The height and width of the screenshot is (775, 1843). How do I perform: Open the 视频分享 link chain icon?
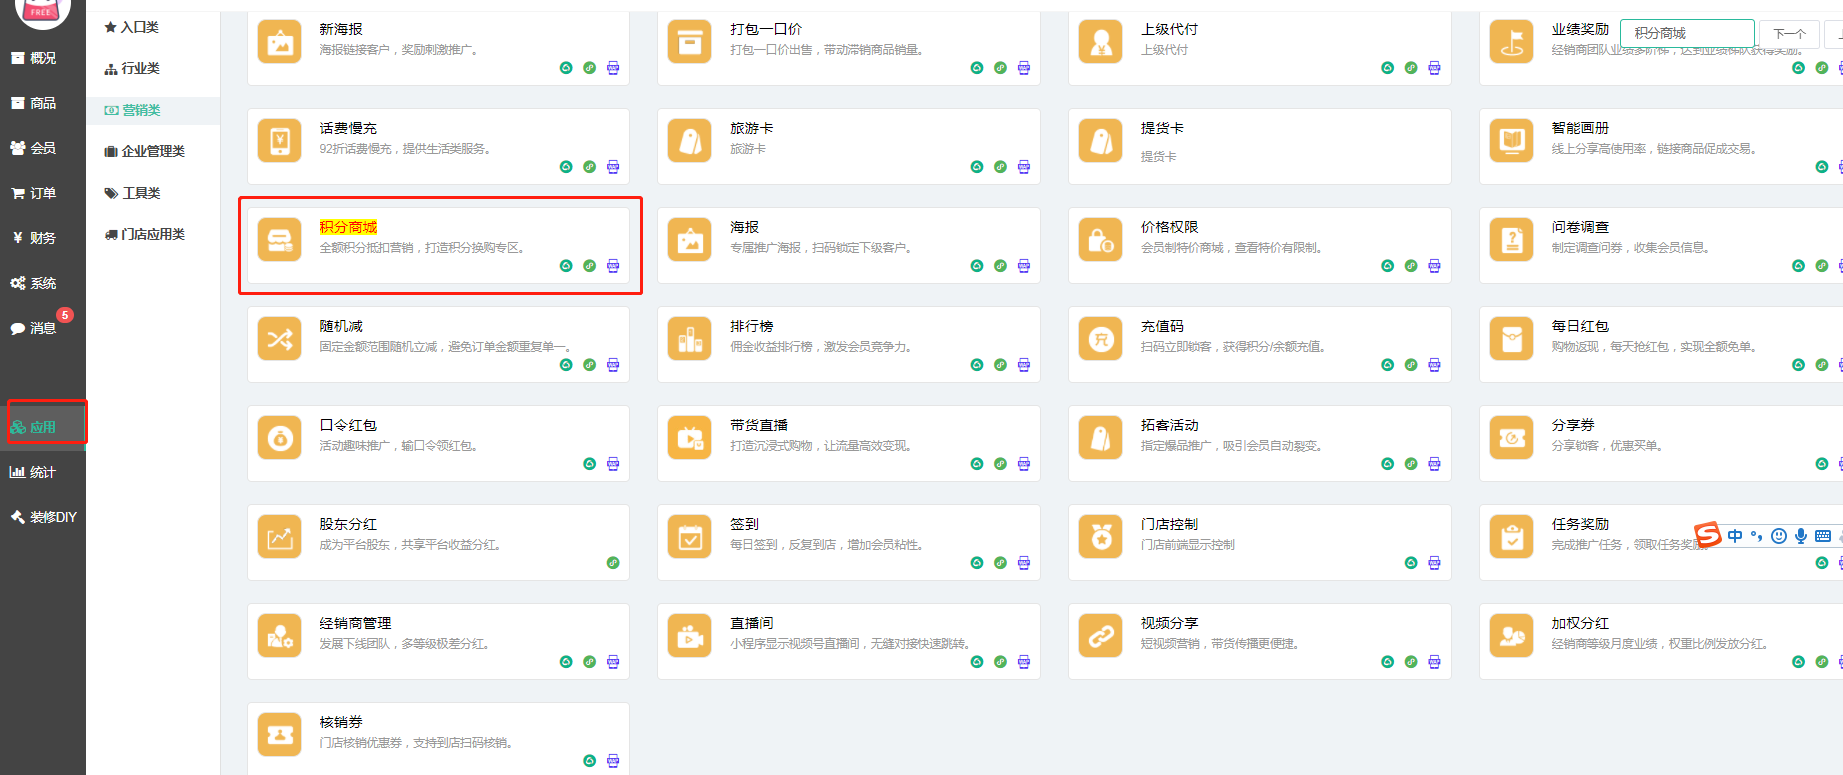point(1100,636)
